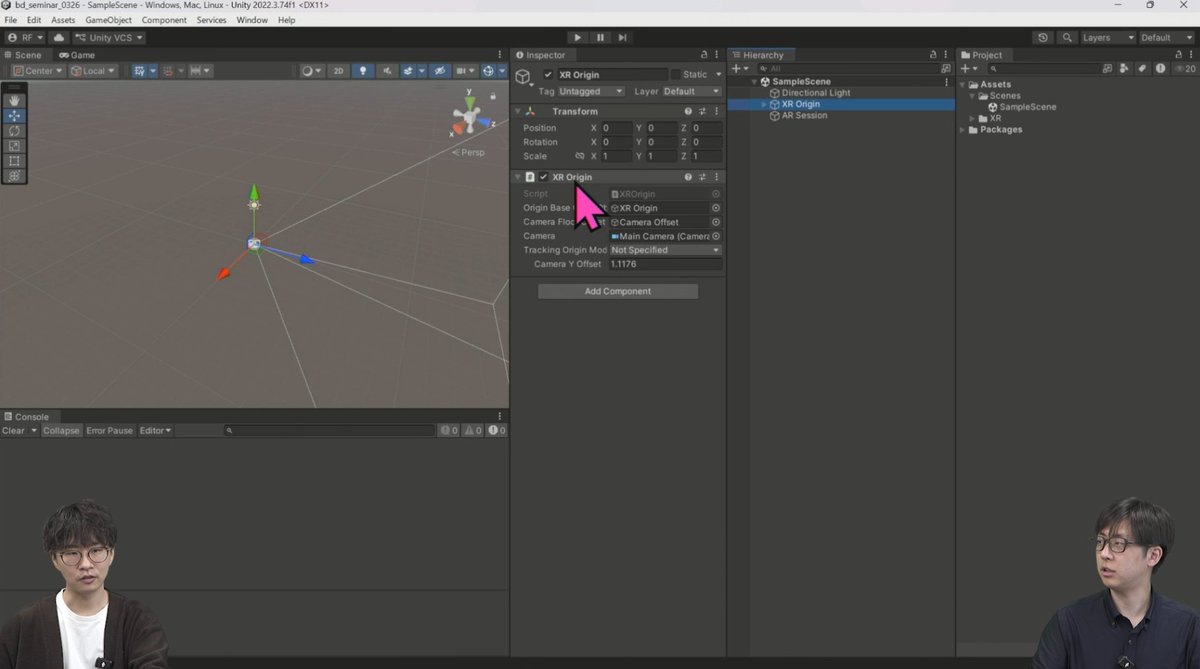Open the Layers dropdown in top toolbar
Image resolution: width=1200 pixels, height=669 pixels.
1109,38
